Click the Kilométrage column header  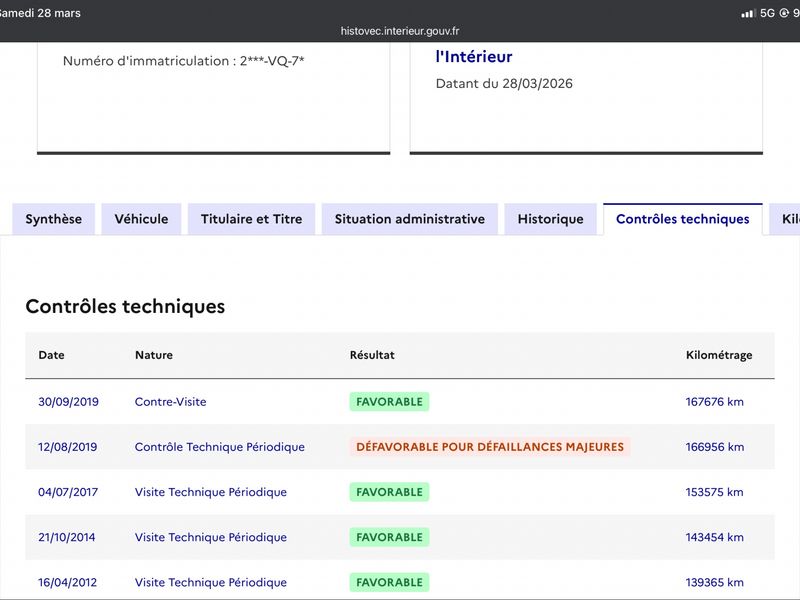[x=719, y=355]
